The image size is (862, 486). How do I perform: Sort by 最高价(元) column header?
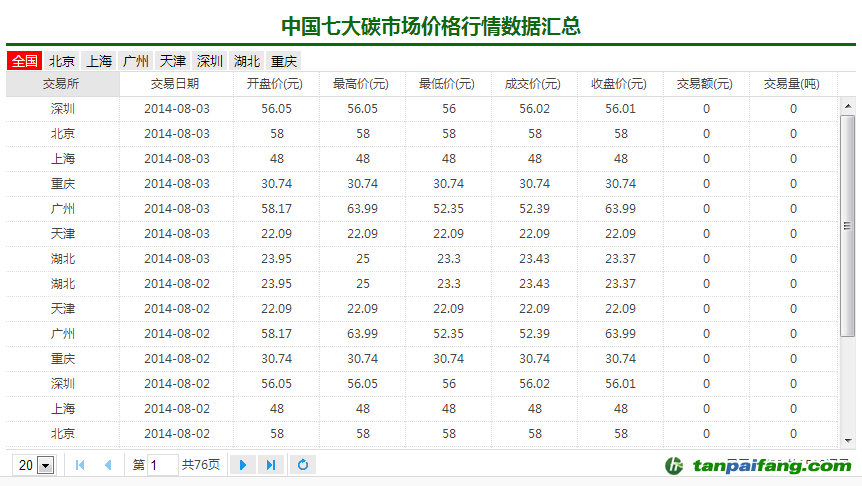click(362, 84)
